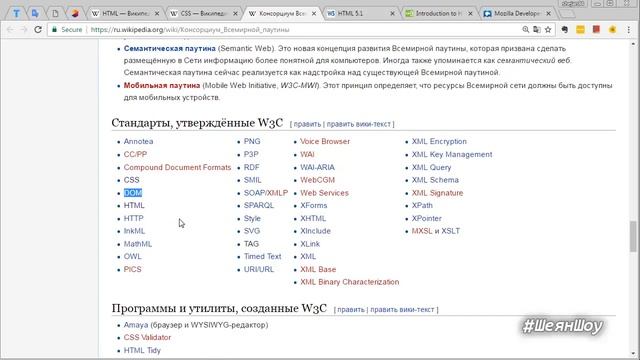The image size is (640, 360).
Task: Click the red extension icon in toolbar
Action: pos(596,29)
